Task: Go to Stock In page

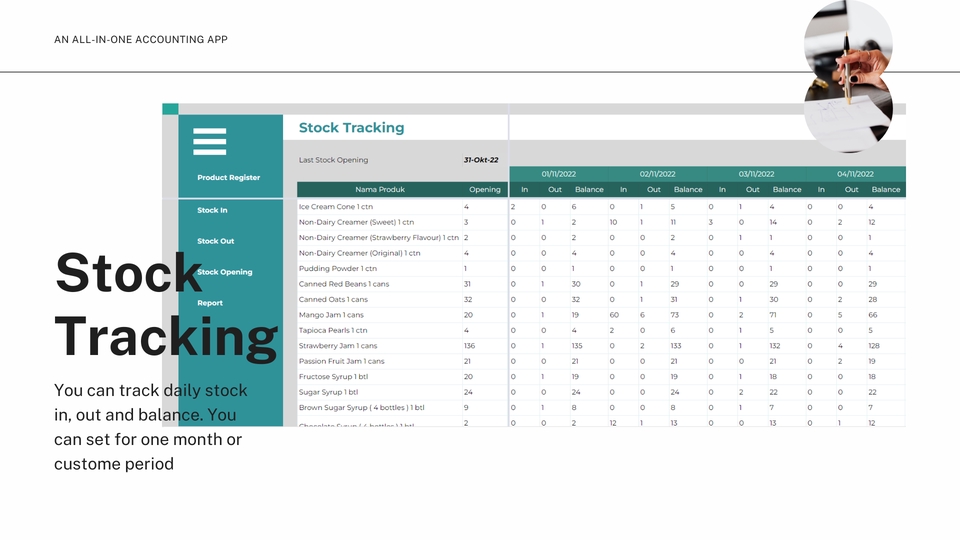Action: [x=212, y=210]
